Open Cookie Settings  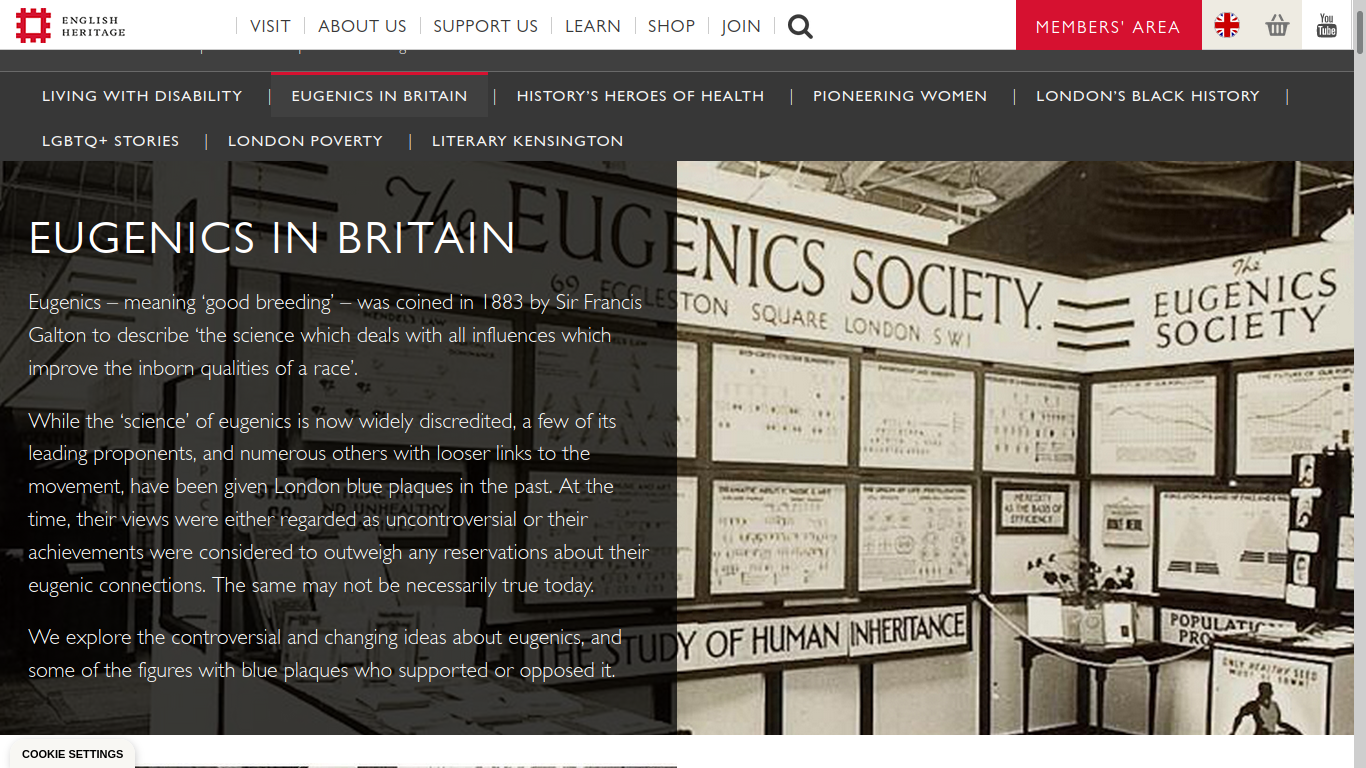(72, 754)
